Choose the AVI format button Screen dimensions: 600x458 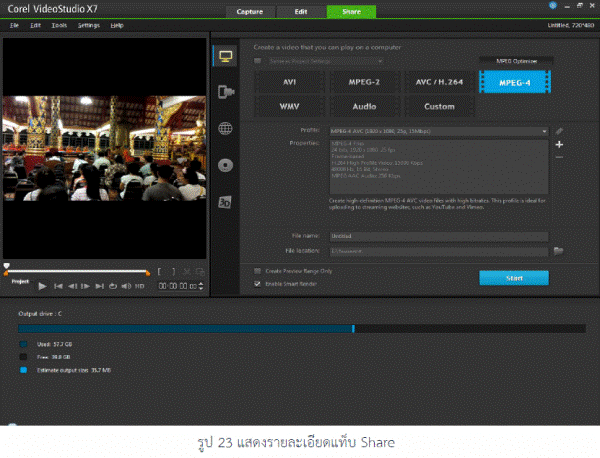coord(290,82)
